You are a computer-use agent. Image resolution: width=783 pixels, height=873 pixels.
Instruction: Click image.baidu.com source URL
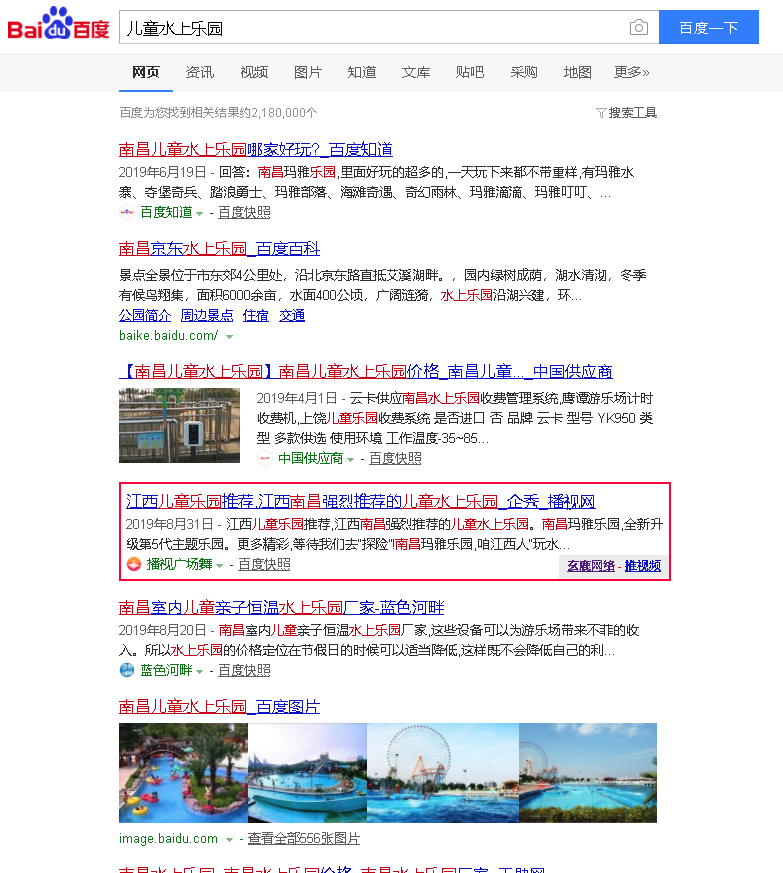pos(168,838)
